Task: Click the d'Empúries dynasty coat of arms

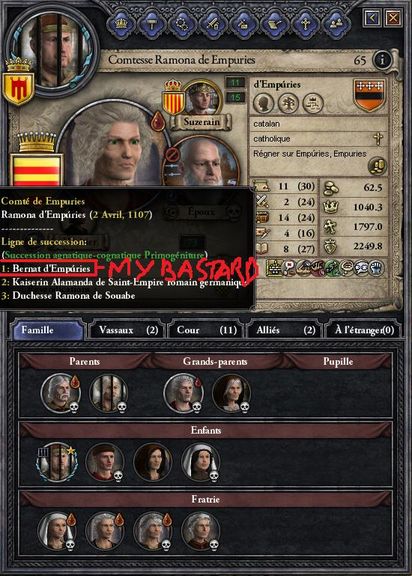Action: click(370, 95)
